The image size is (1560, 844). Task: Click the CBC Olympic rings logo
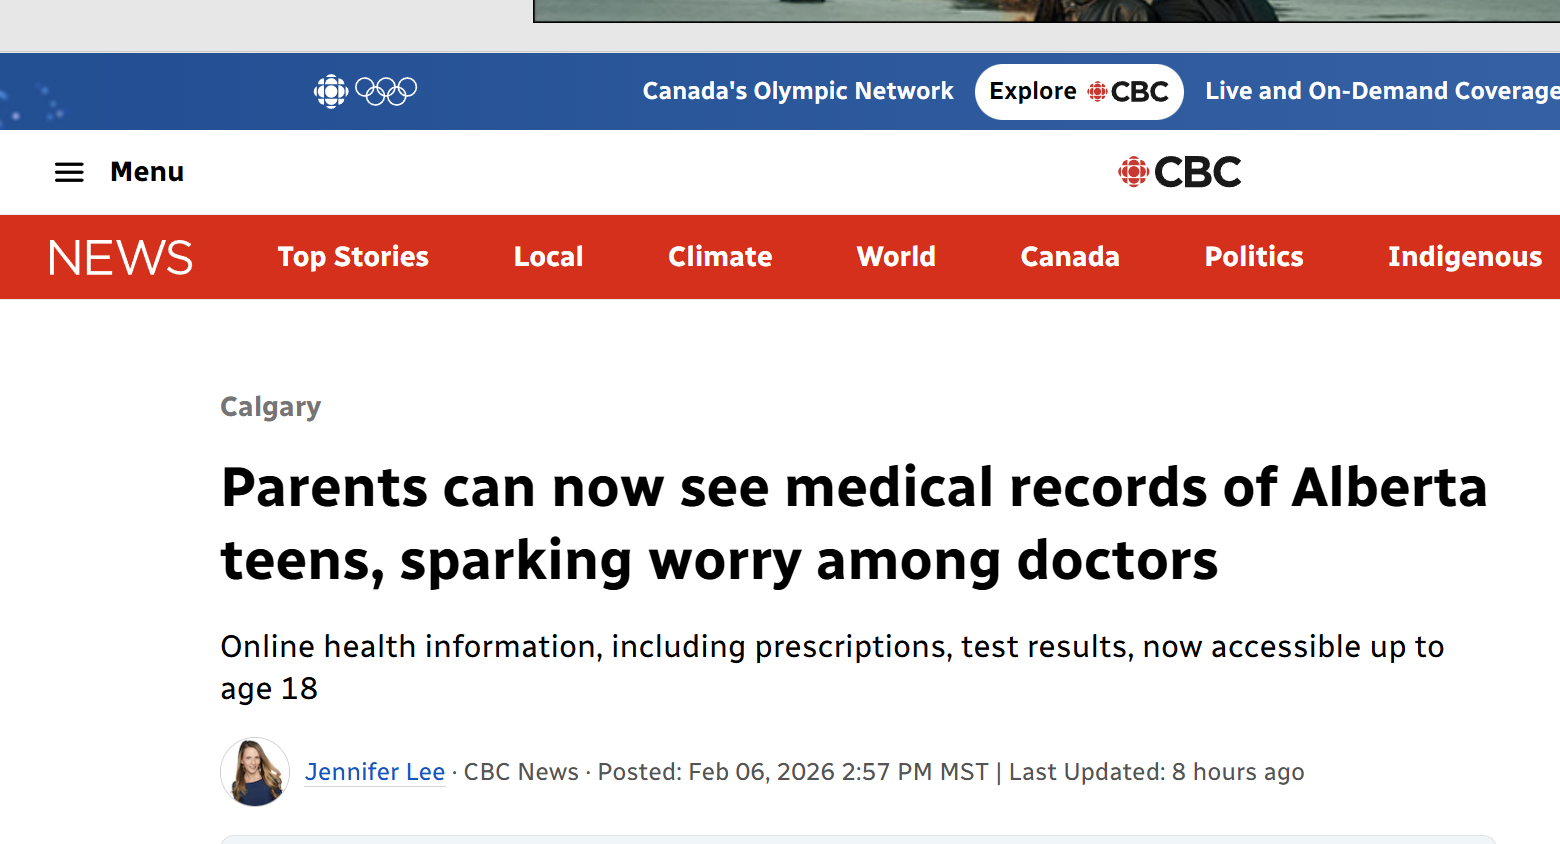pyautogui.click(x=365, y=91)
